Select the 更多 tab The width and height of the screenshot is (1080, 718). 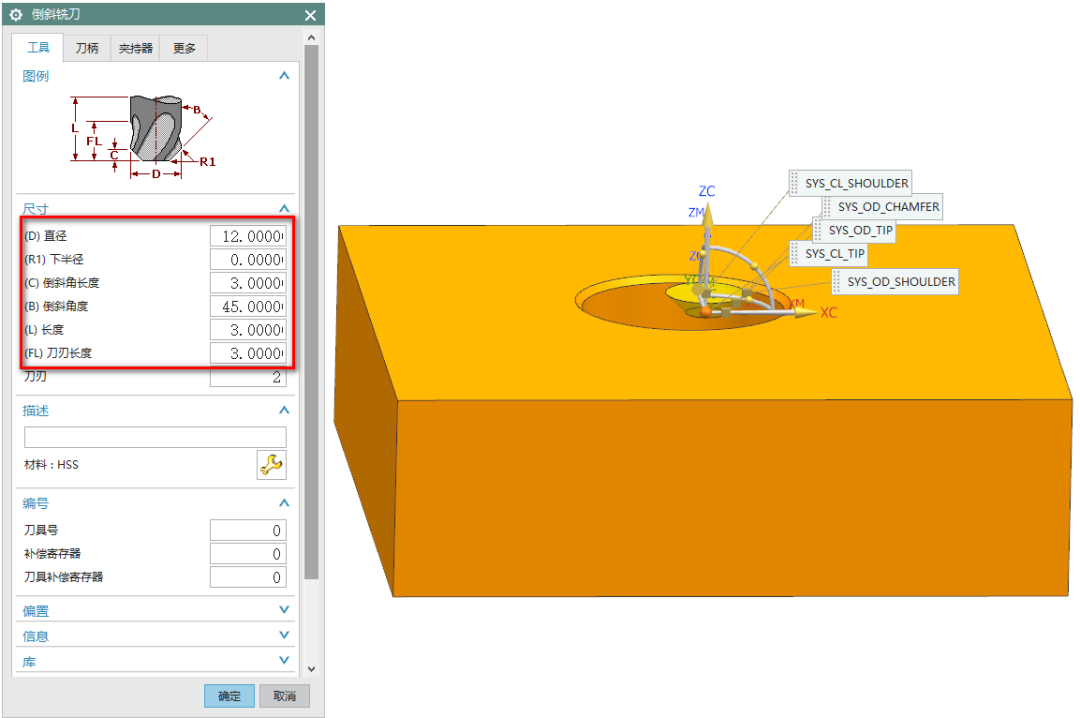pos(184,48)
